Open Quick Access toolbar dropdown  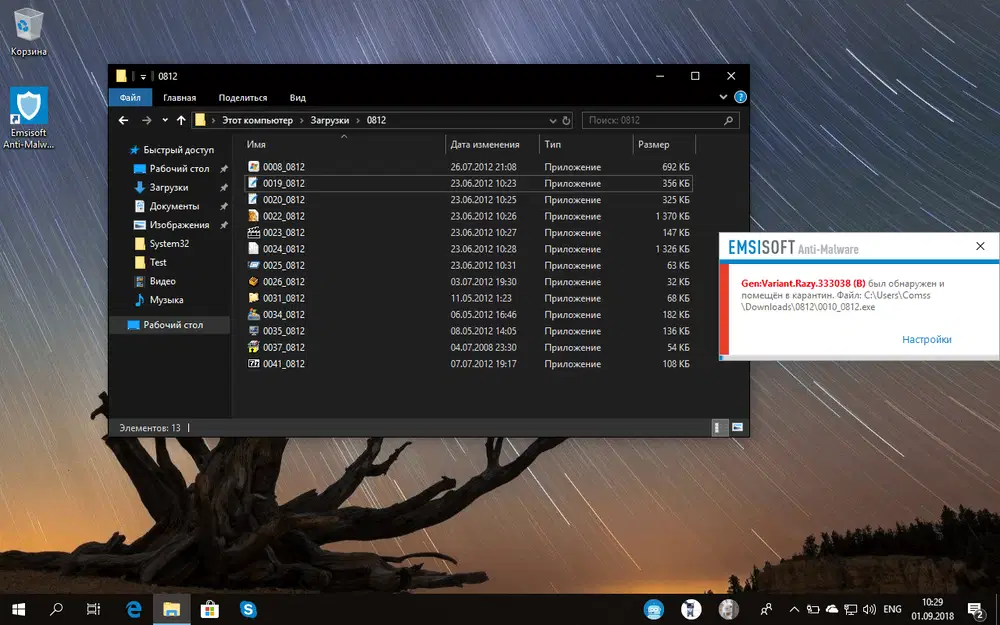tap(143, 77)
